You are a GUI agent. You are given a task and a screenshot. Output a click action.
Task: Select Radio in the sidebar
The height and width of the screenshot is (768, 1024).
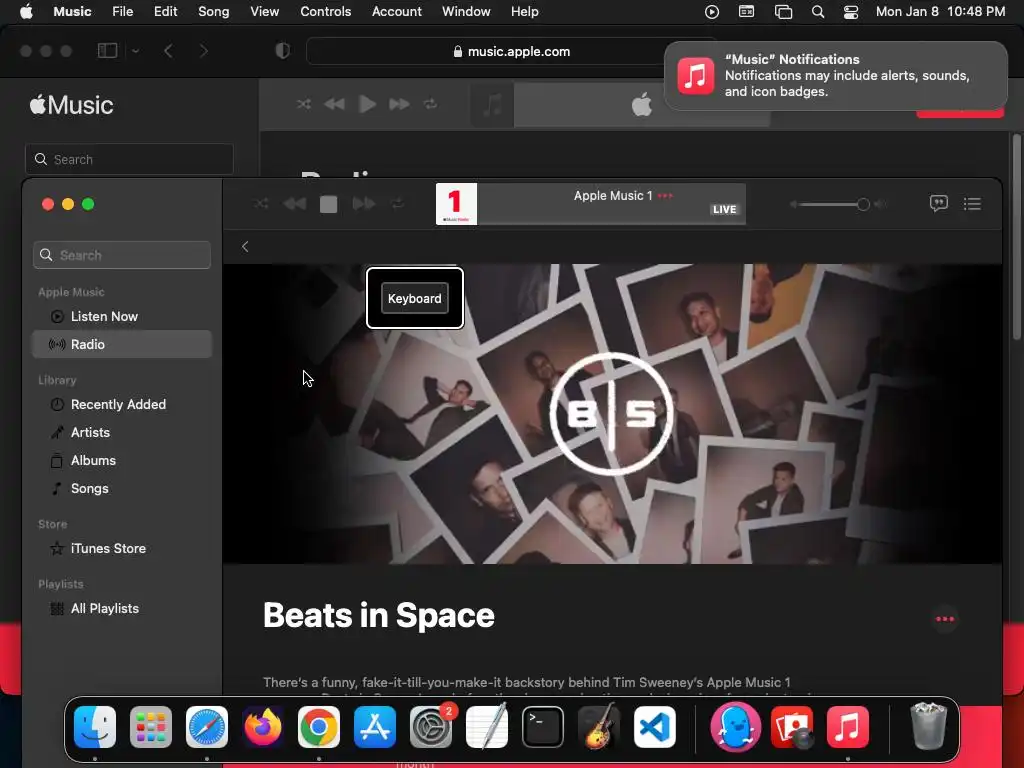pyautogui.click(x=122, y=344)
